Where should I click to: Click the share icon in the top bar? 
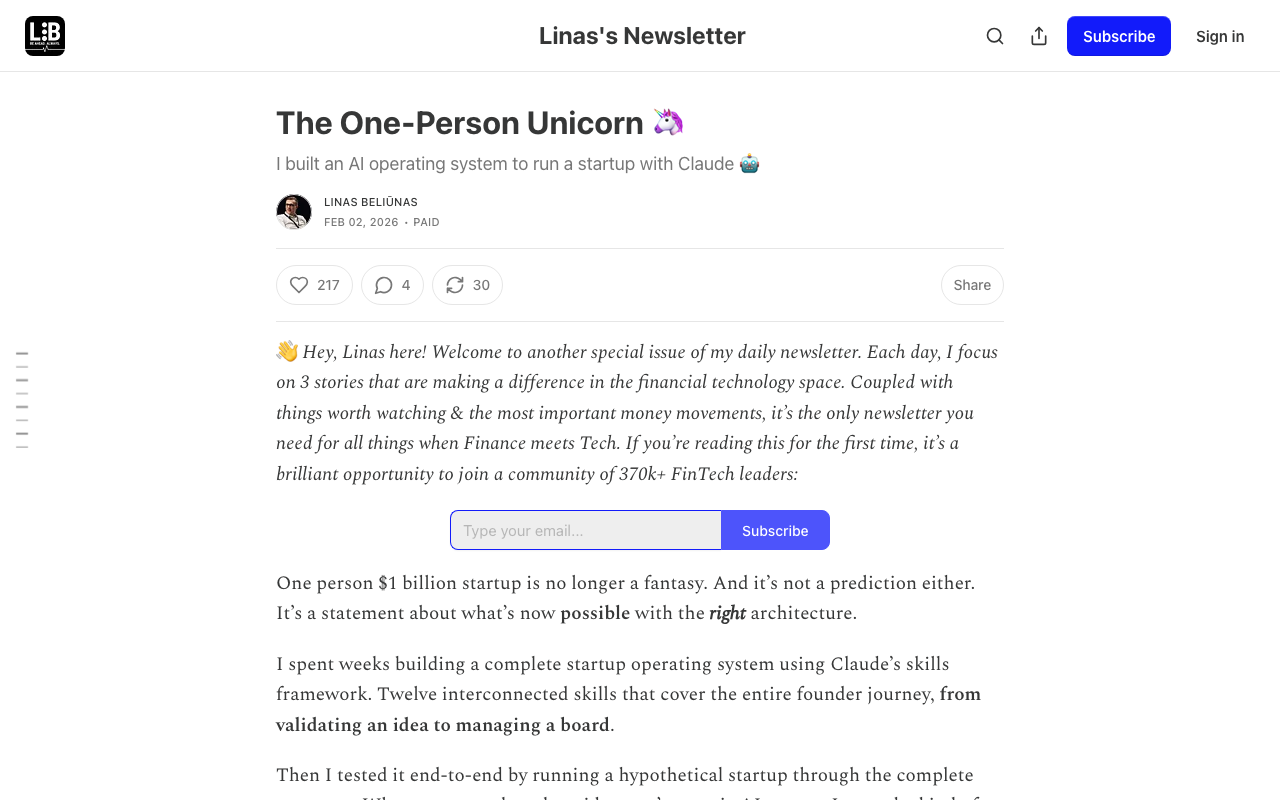[x=1039, y=35]
